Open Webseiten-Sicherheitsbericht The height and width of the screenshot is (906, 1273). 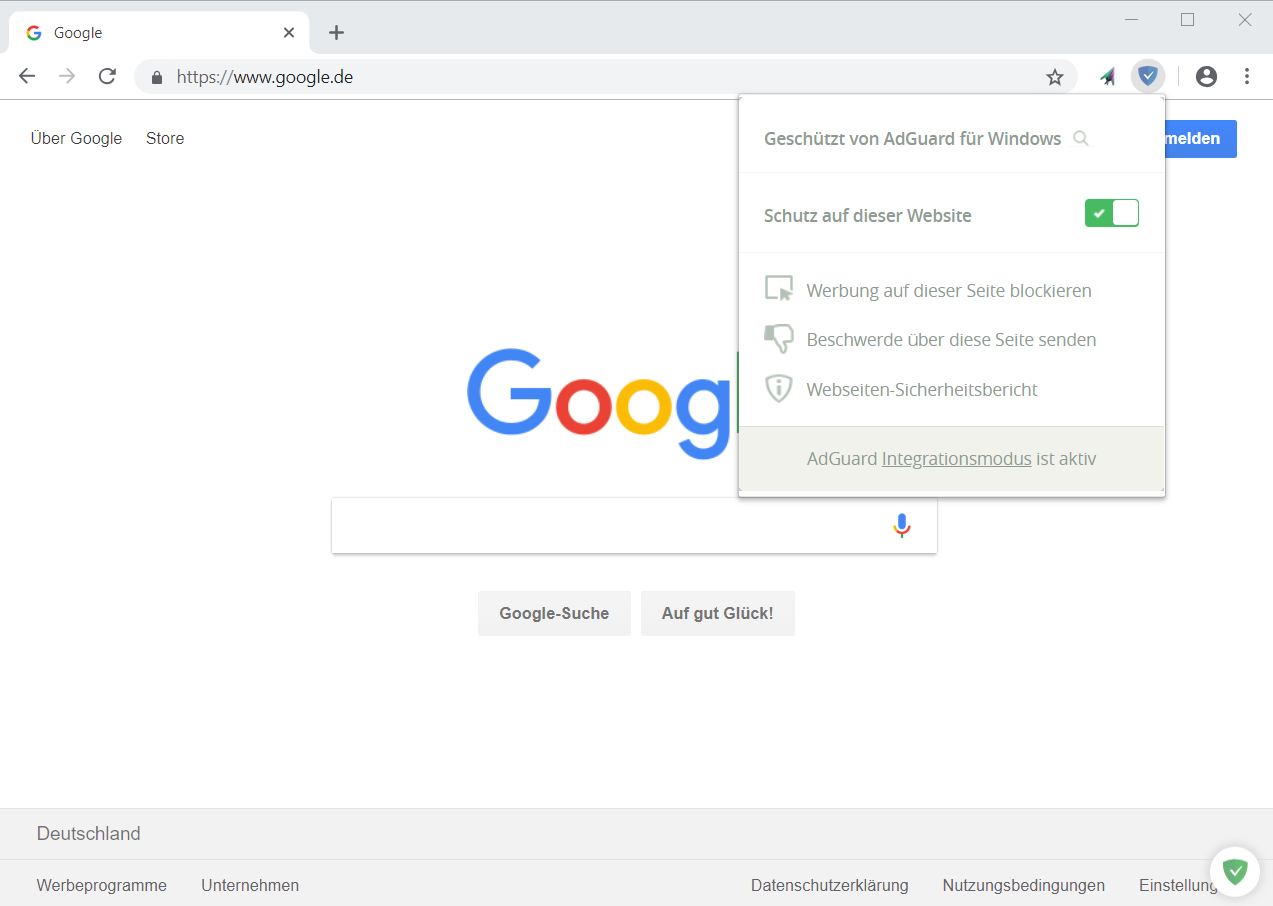(922, 390)
